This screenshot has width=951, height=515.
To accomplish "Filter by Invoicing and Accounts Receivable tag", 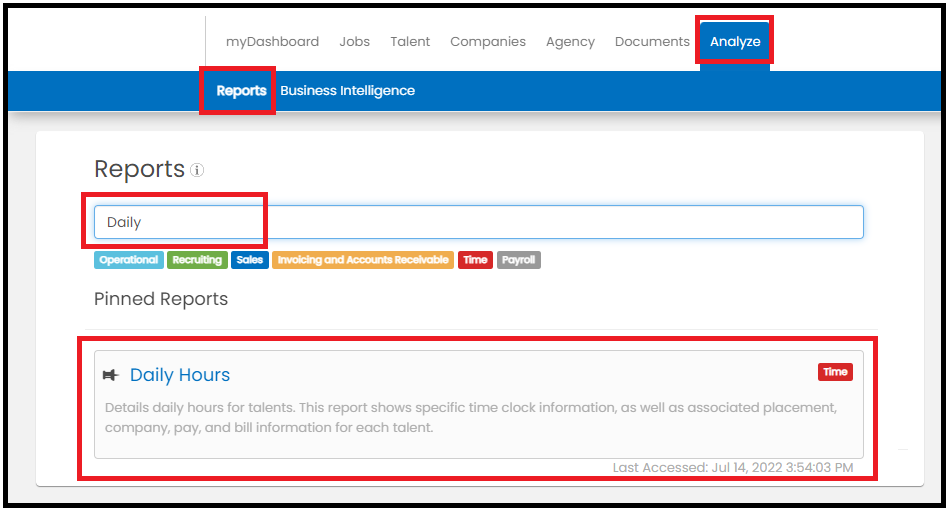I will (x=363, y=260).
